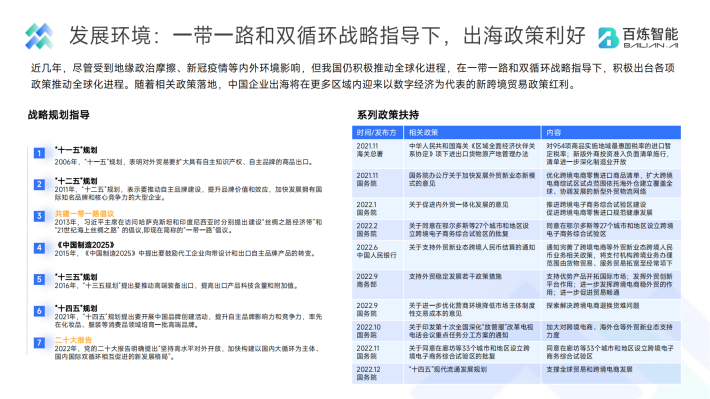Screen dimensions: 710x399
Task: Select the 2022.6 中国人民银行 table row
Action: pos(516,255)
